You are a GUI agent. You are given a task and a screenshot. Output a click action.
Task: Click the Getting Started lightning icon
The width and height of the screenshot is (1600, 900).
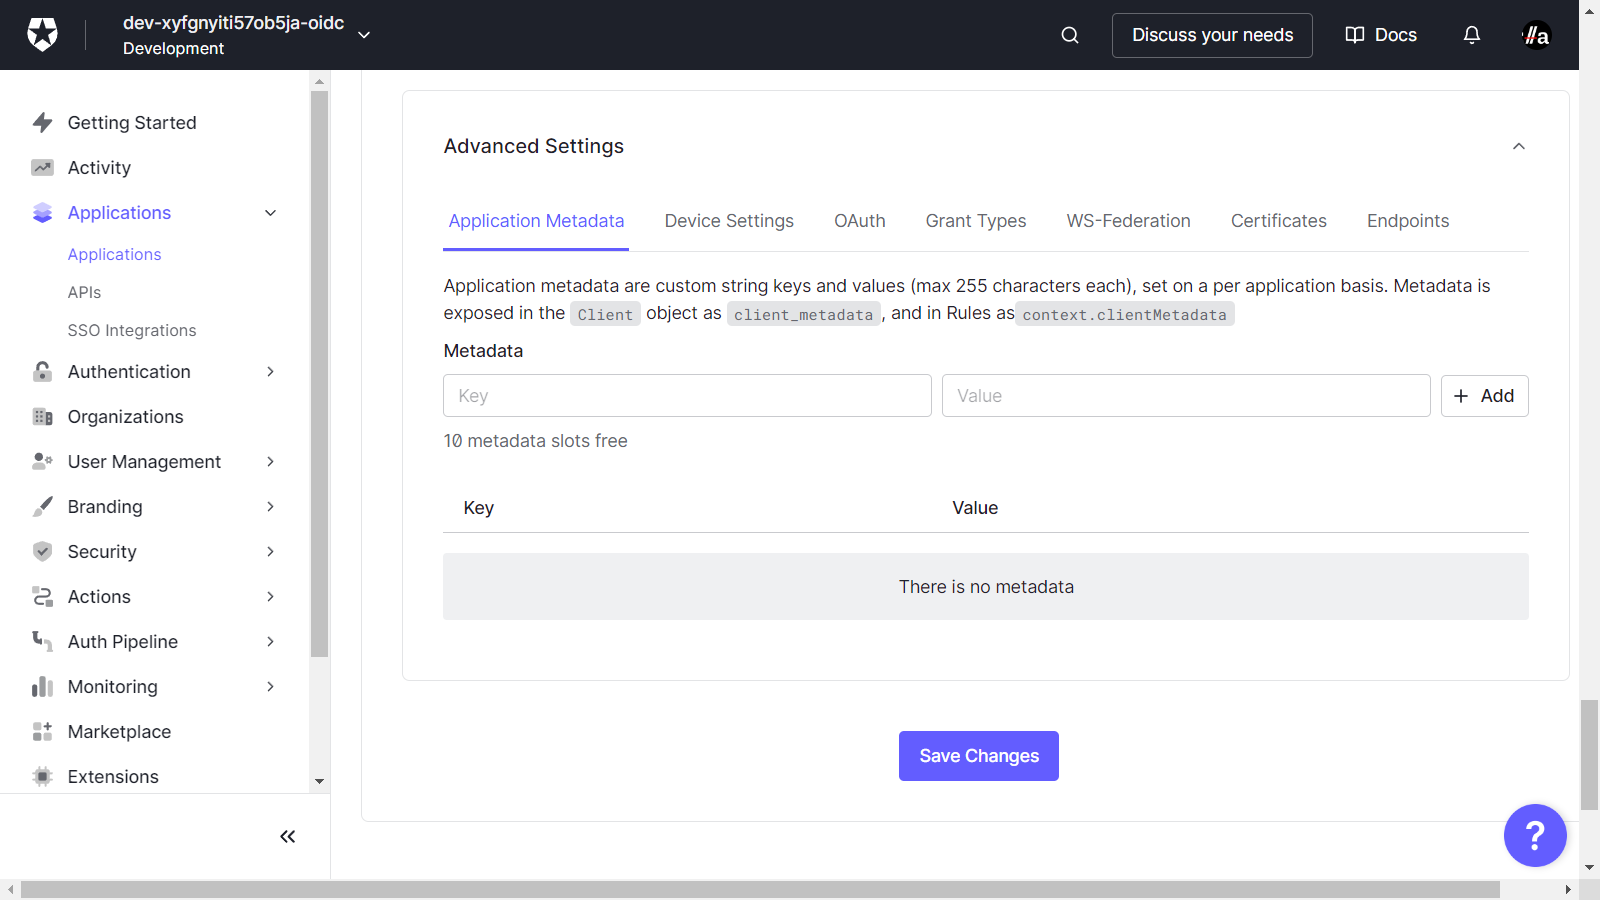[42, 123]
